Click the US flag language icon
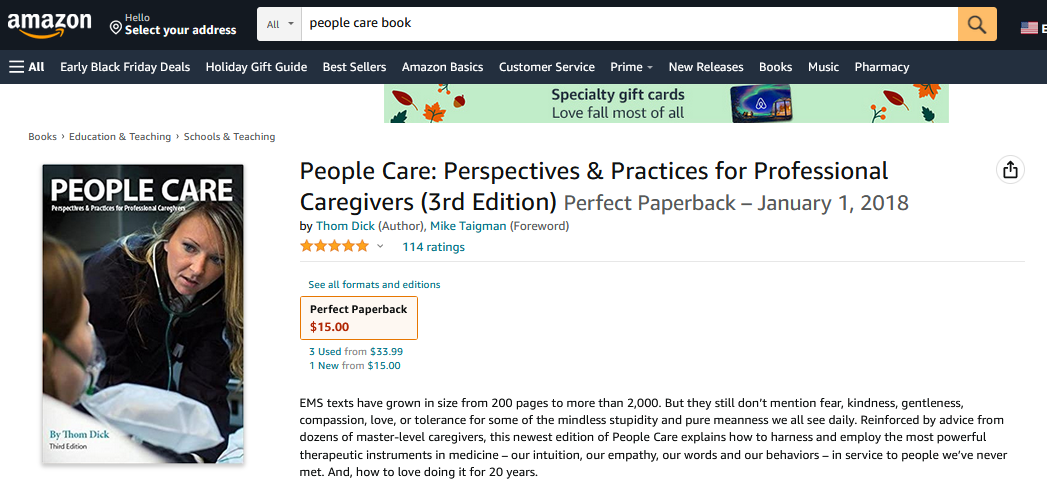 click(x=1029, y=28)
